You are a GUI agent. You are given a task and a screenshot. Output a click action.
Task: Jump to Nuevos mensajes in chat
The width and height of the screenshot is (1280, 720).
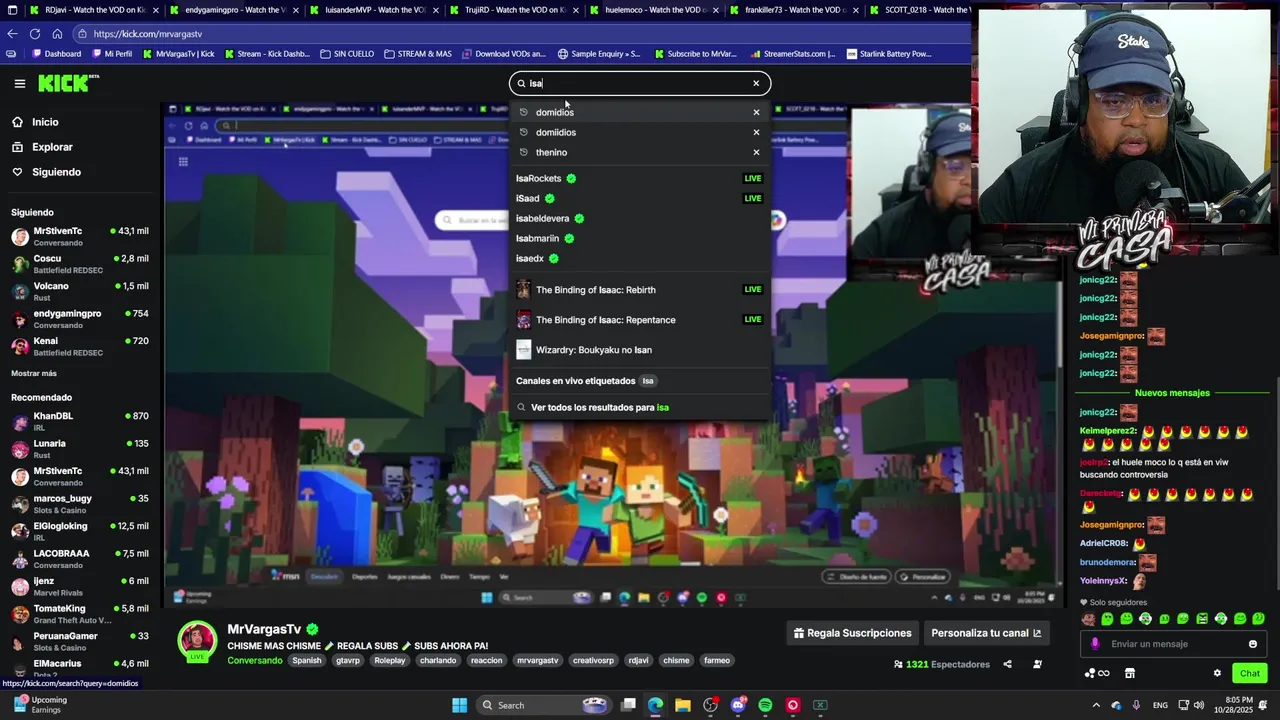(x=1172, y=393)
